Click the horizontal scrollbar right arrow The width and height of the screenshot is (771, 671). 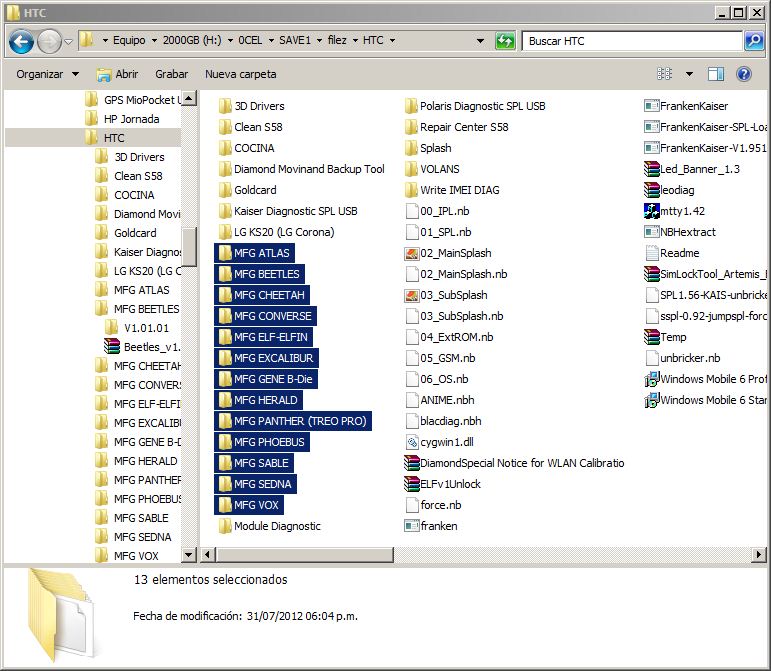pos(759,554)
